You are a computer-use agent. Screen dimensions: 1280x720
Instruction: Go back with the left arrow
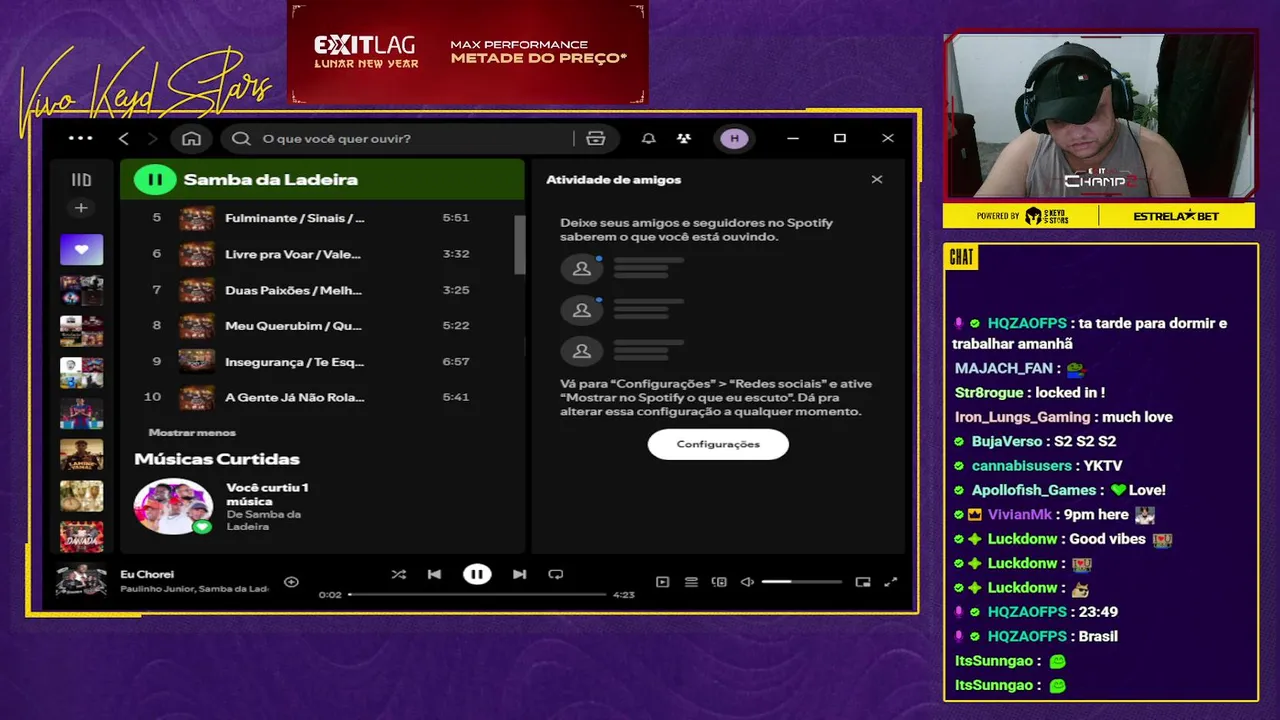(124, 139)
